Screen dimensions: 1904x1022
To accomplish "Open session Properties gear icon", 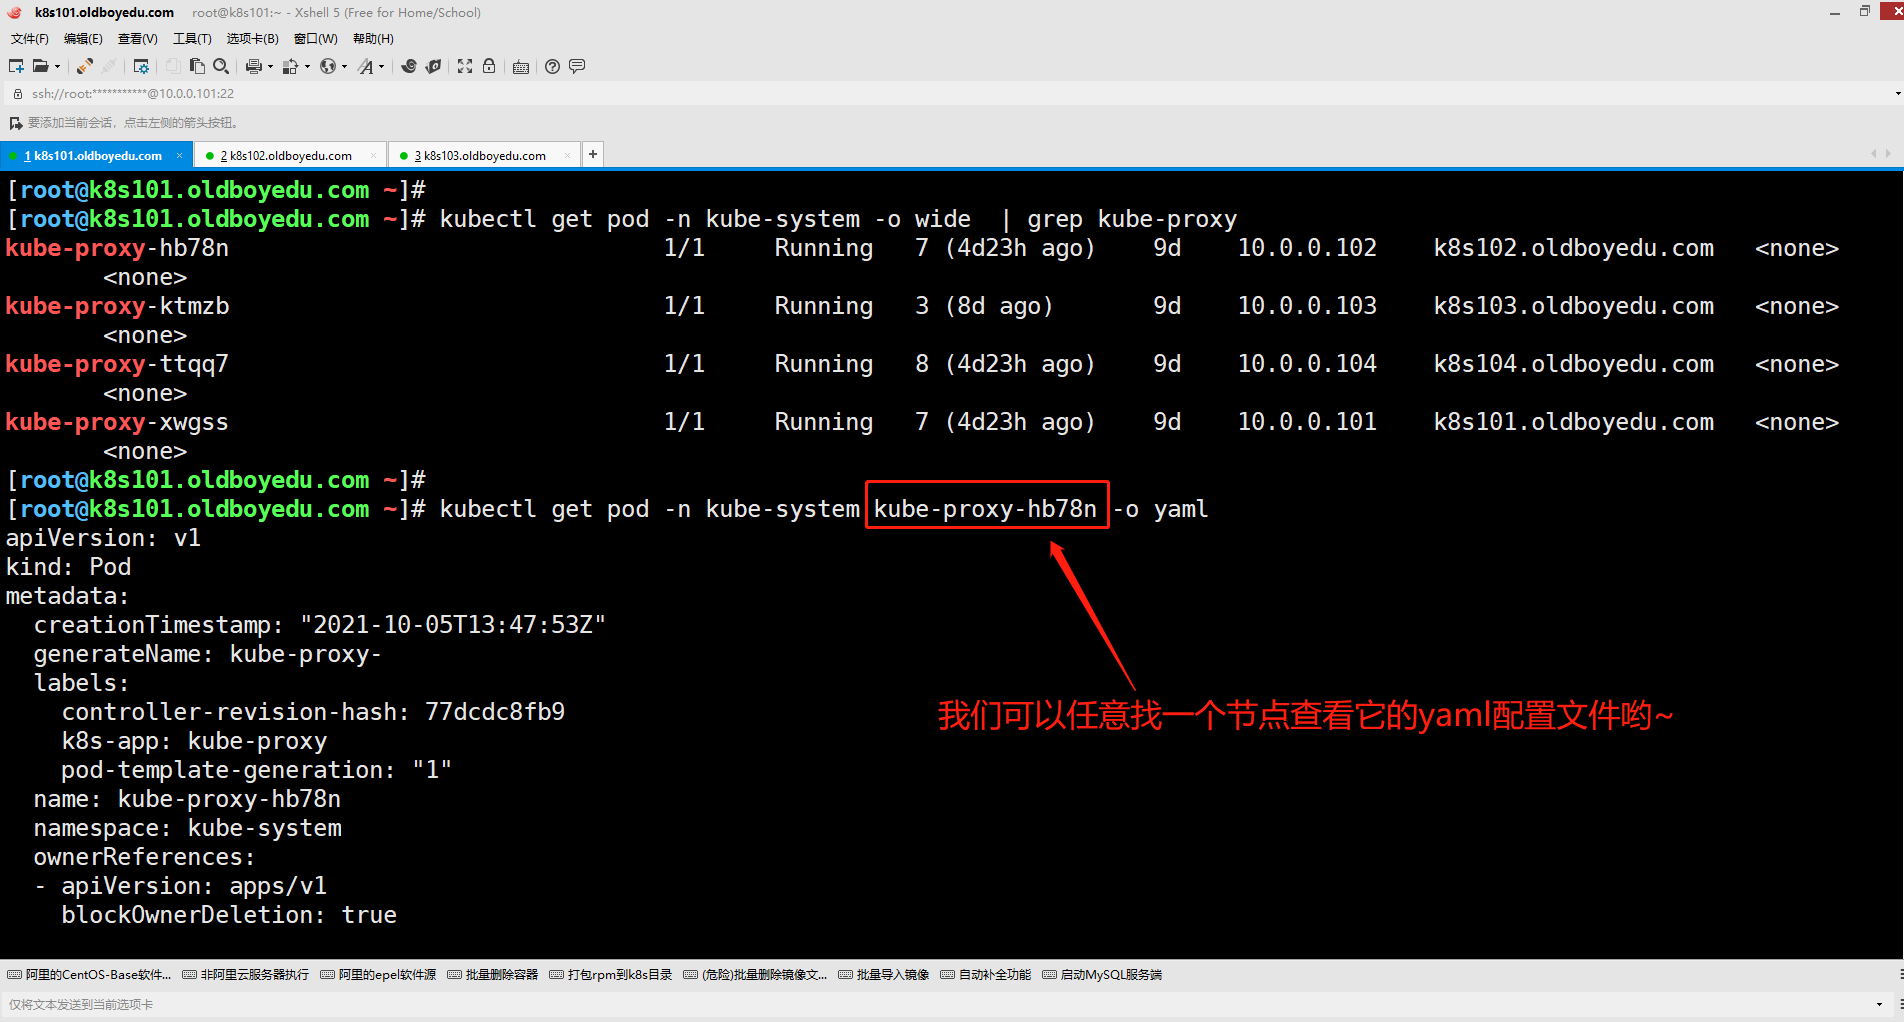I will [141, 66].
